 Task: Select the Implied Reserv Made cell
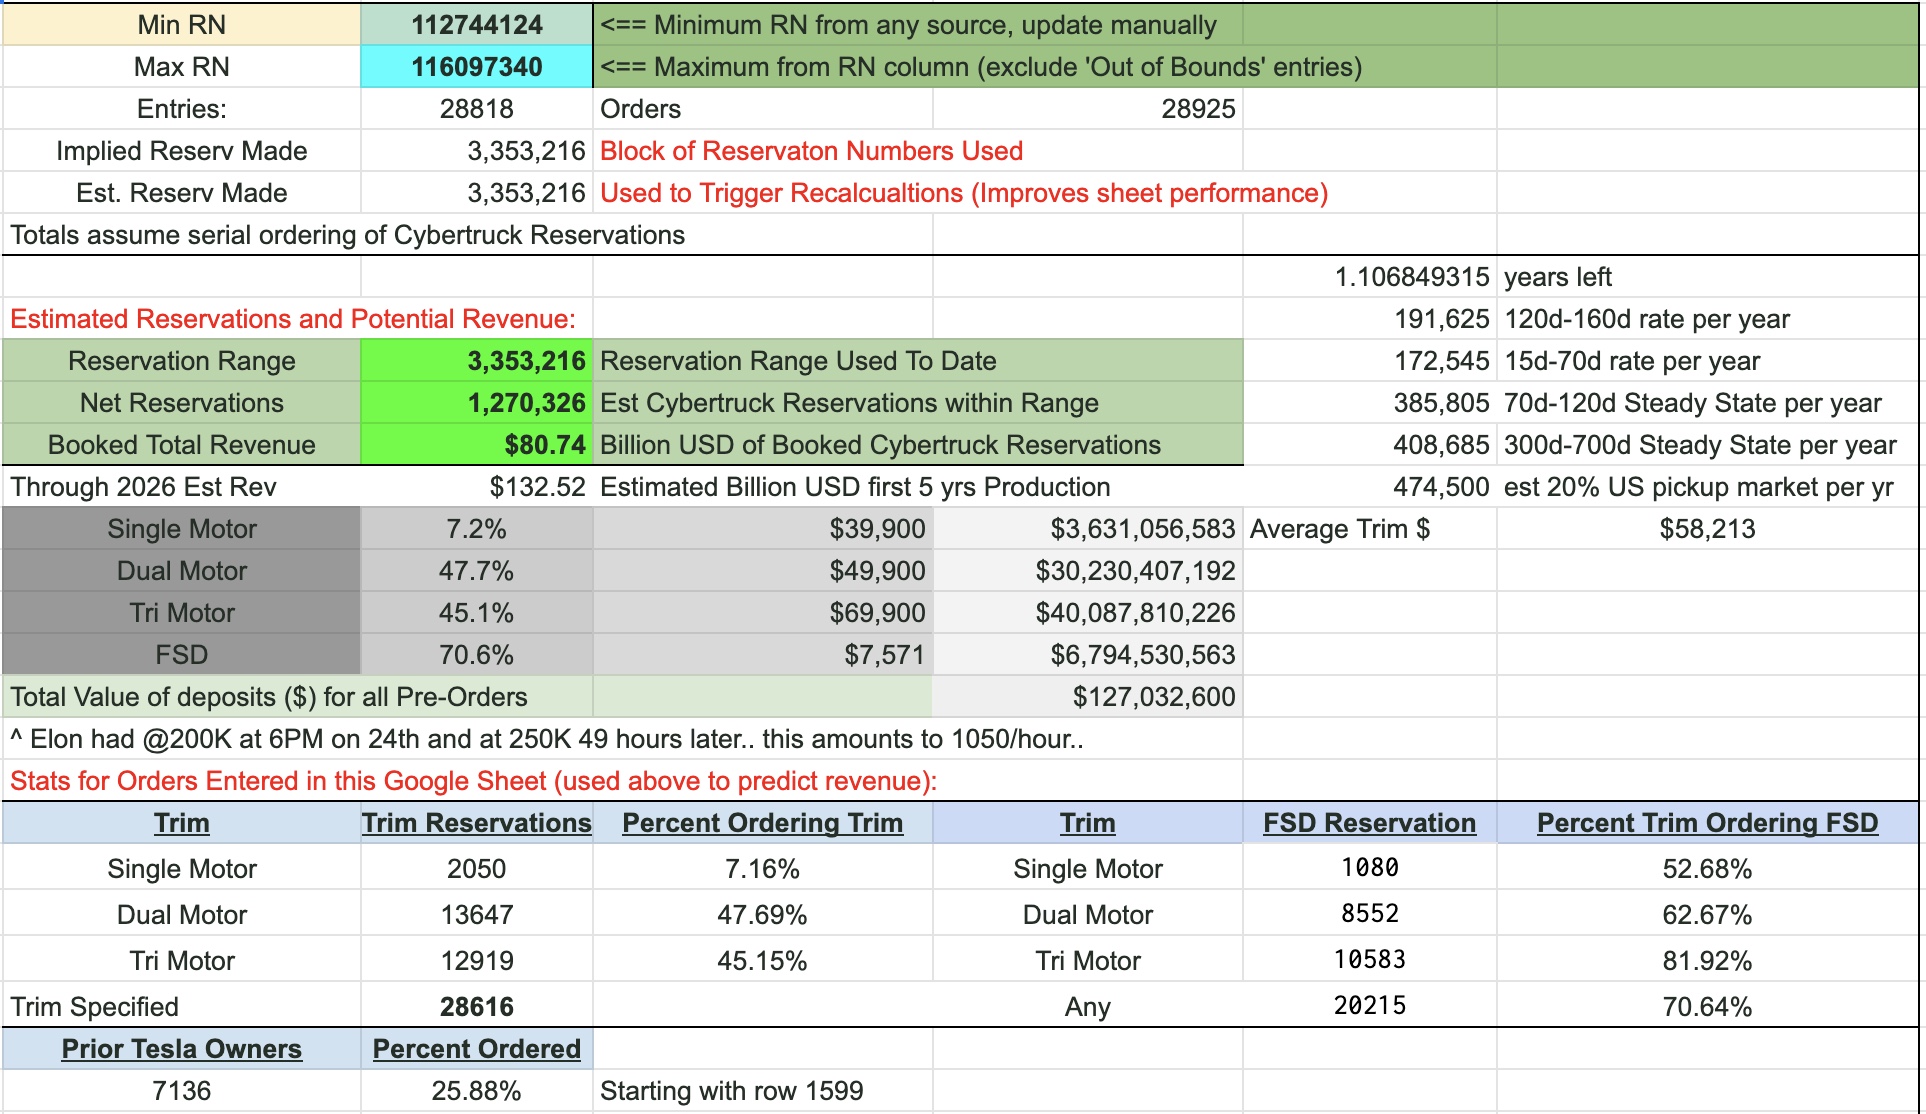coord(475,150)
